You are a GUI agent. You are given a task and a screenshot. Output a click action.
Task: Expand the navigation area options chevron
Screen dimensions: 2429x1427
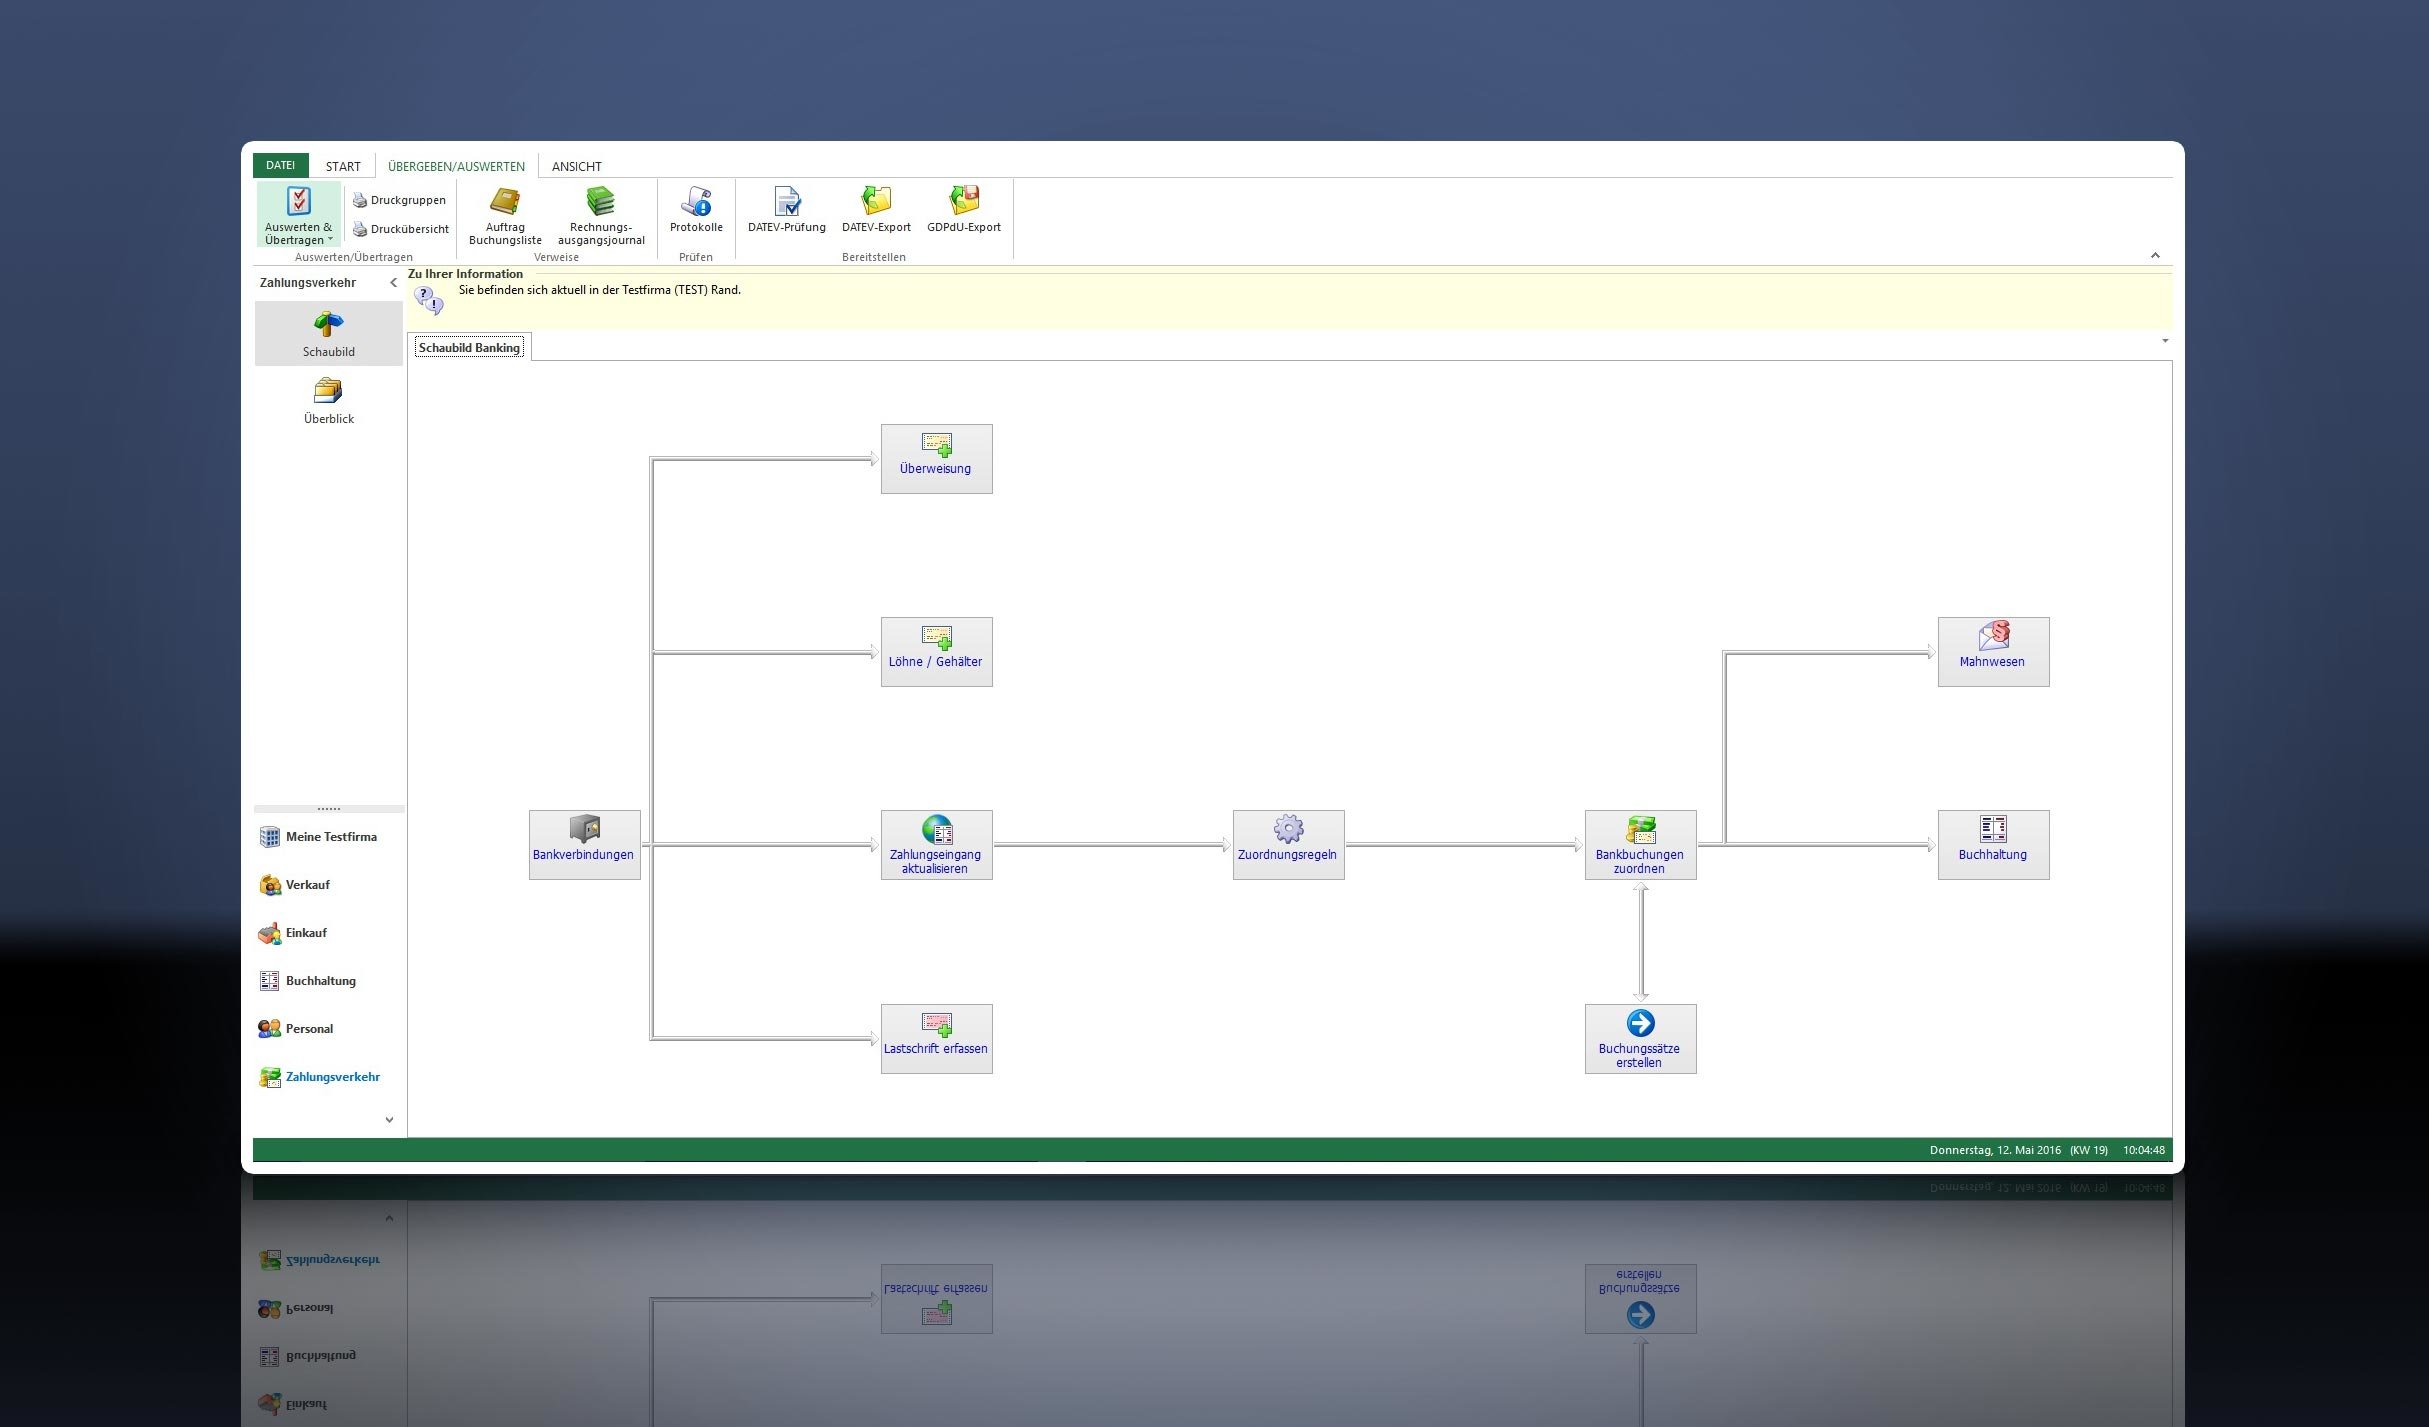click(x=389, y=1119)
